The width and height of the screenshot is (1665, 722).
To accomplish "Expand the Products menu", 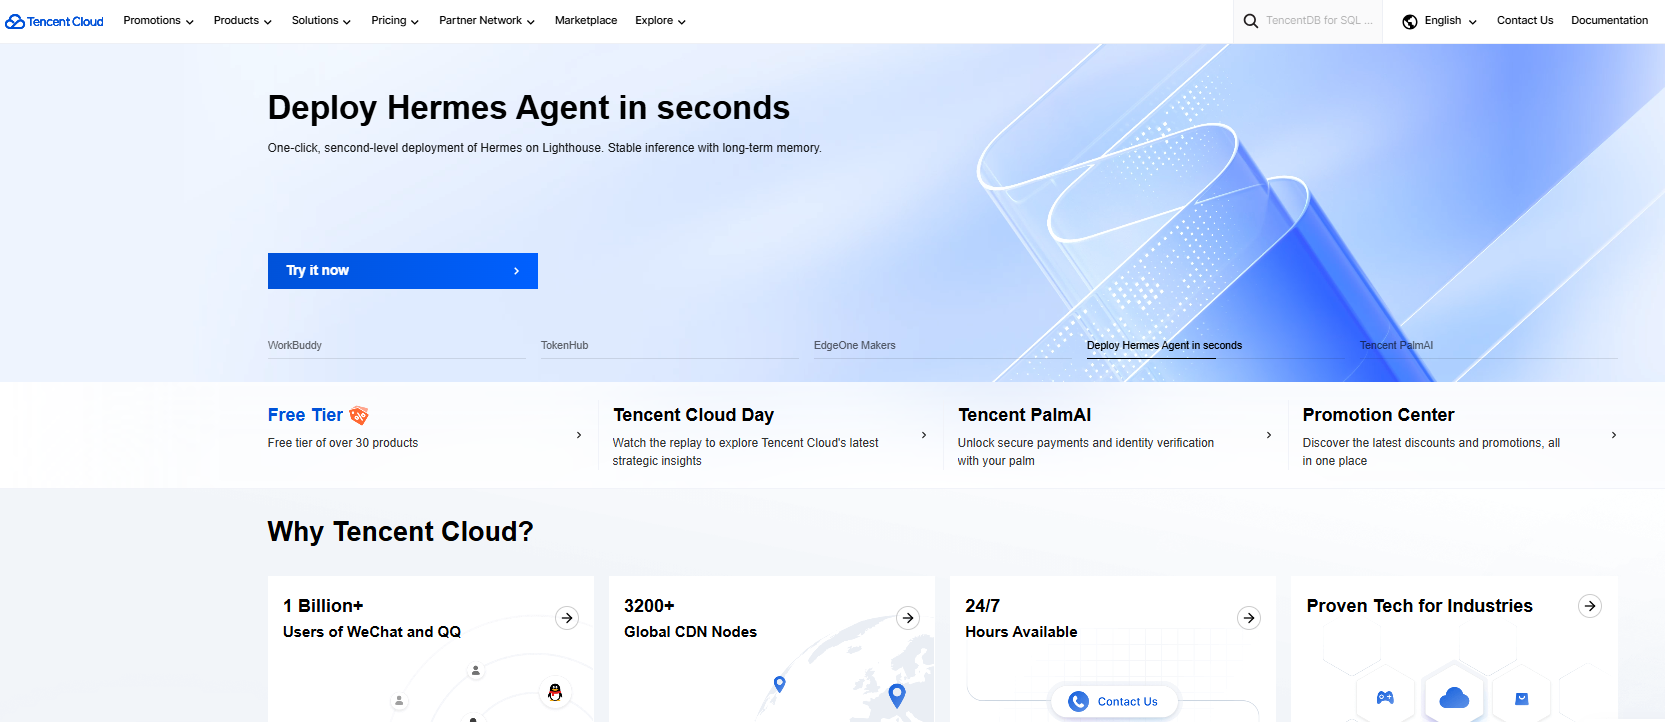I will [x=242, y=21].
